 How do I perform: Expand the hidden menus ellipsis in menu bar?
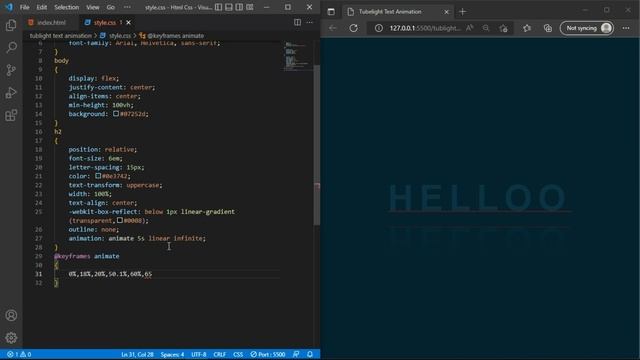[127, 7]
